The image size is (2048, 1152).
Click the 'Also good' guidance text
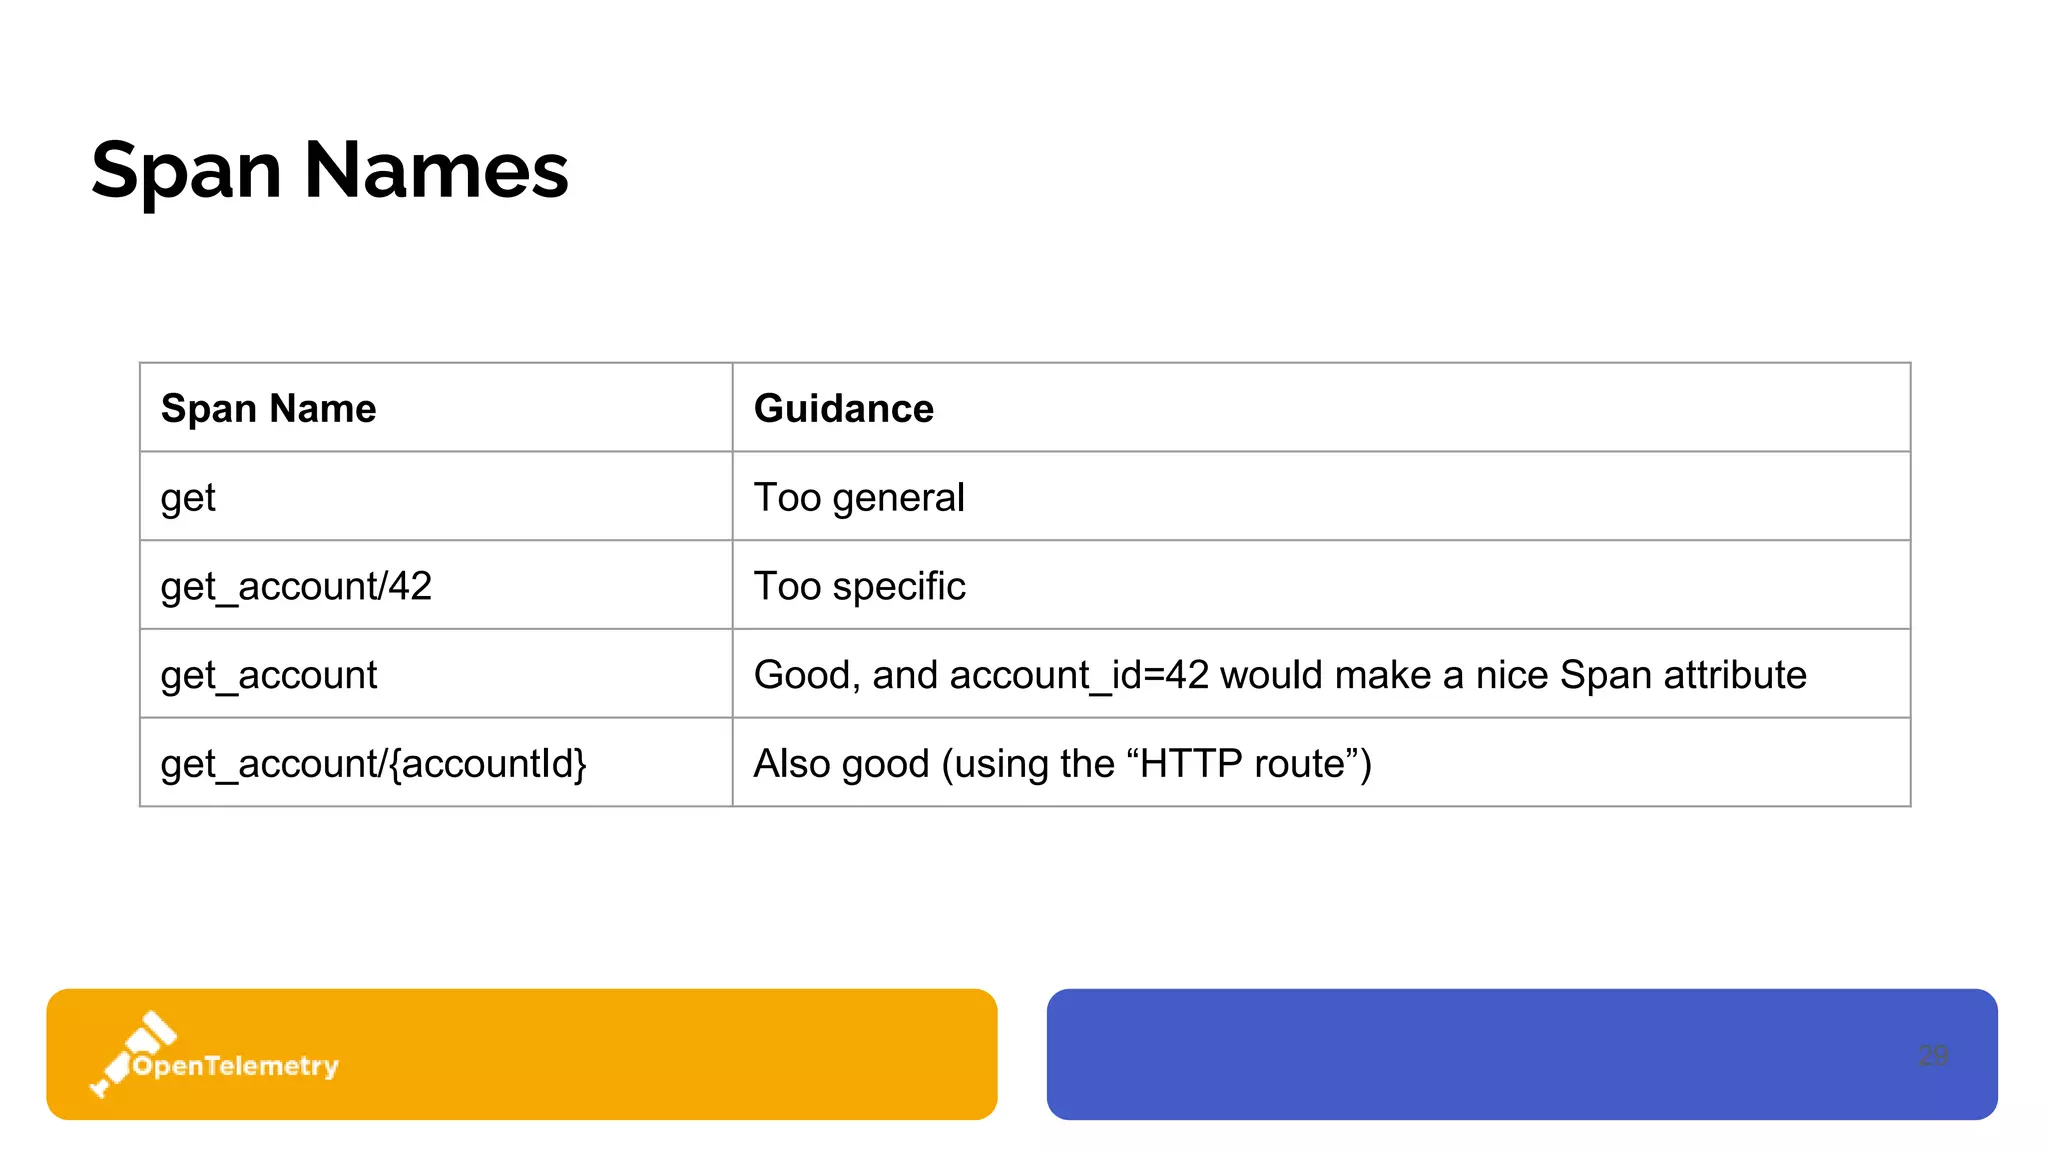[841, 764]
